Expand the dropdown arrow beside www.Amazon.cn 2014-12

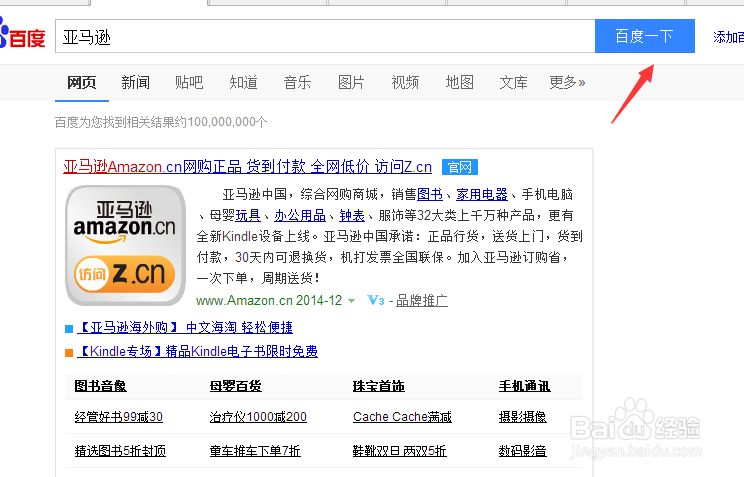[x=352, y=301]
